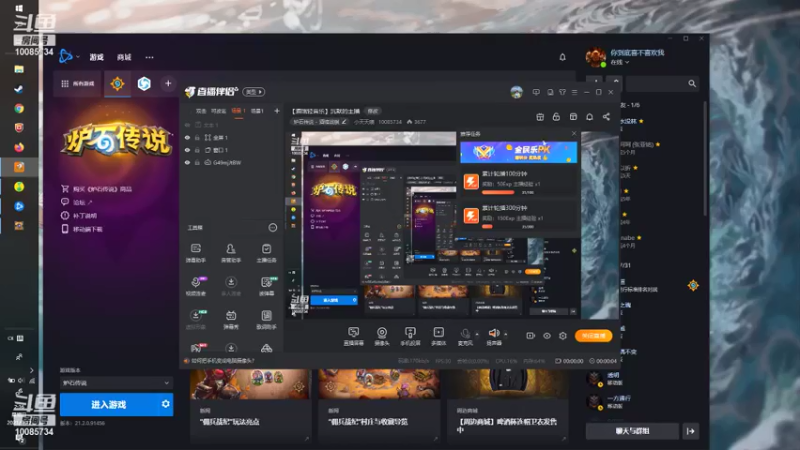
Task: Open the 论坛 forum link
Action: (77, 202)
